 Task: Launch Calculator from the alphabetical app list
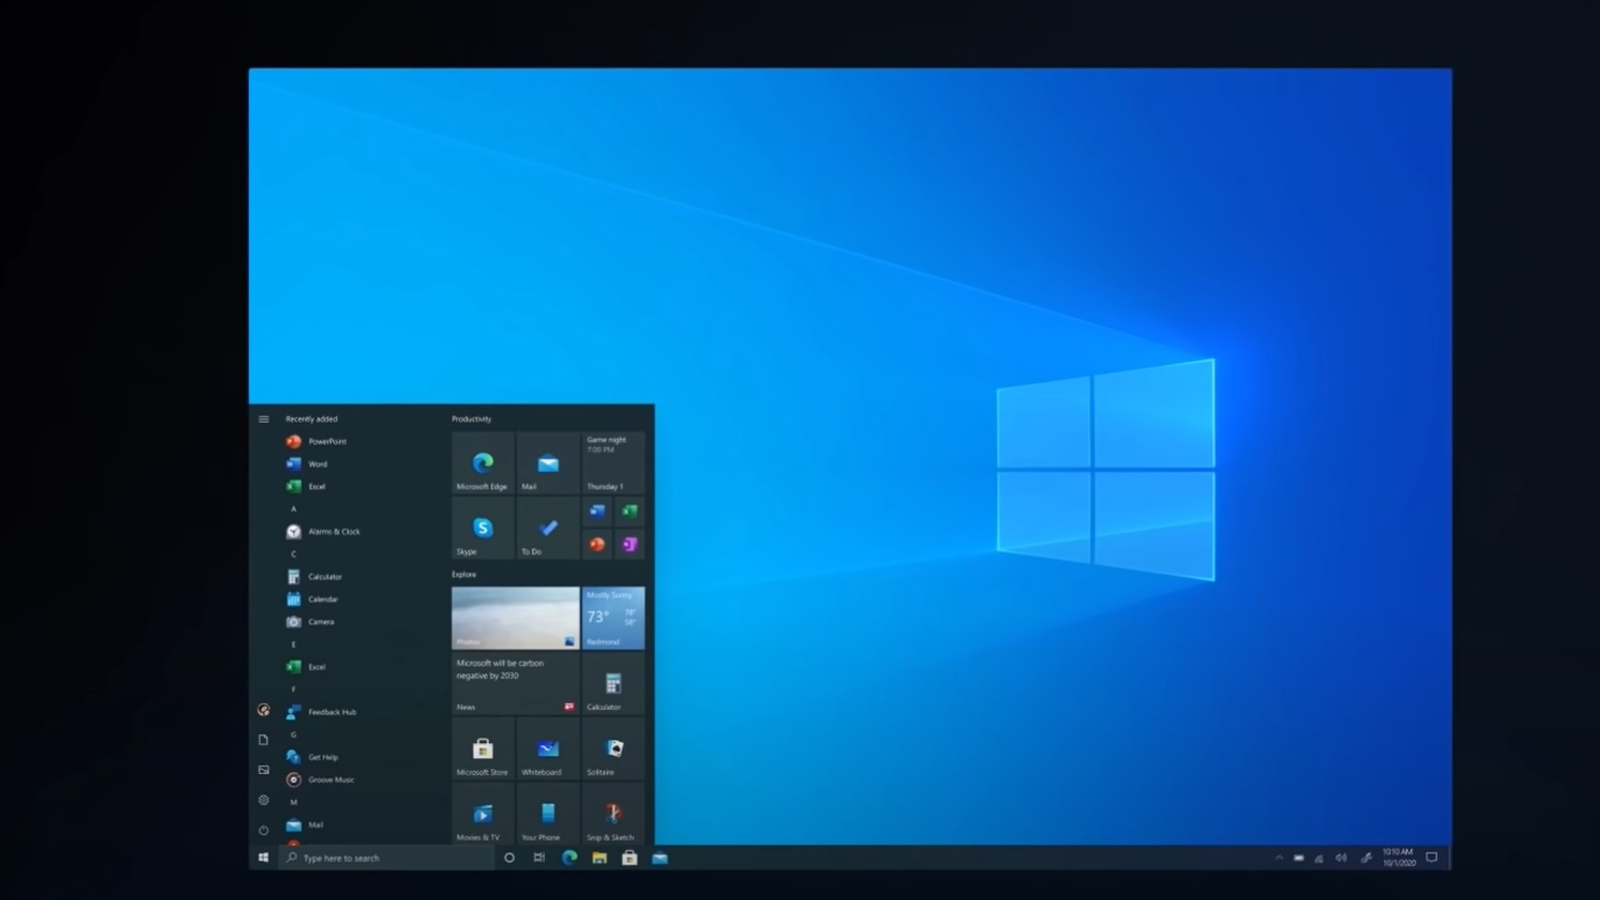pyautogui.click(x=314, y=577)
